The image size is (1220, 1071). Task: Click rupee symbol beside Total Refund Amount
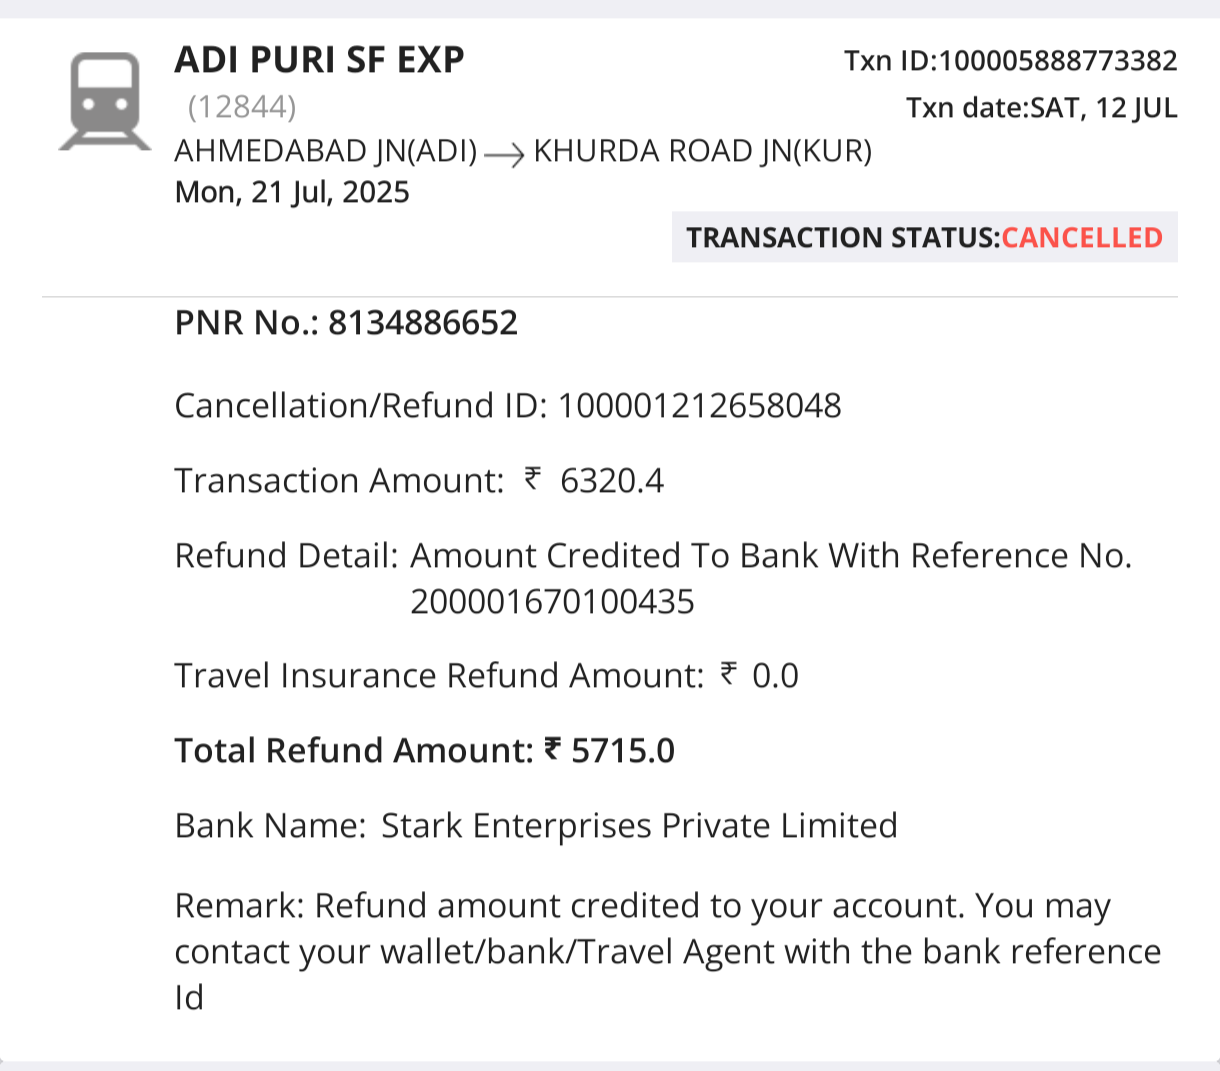[553, 749]
